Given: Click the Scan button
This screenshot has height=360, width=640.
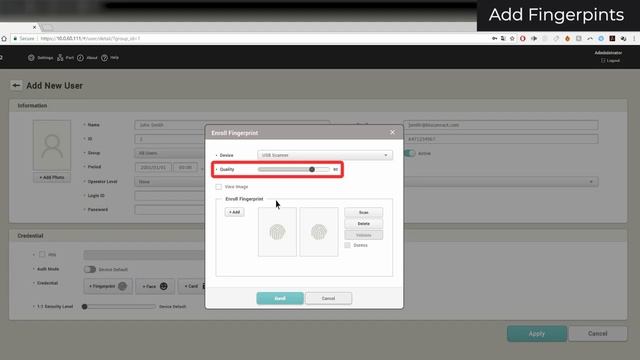Looking at the screenshot, I should 363,212.
